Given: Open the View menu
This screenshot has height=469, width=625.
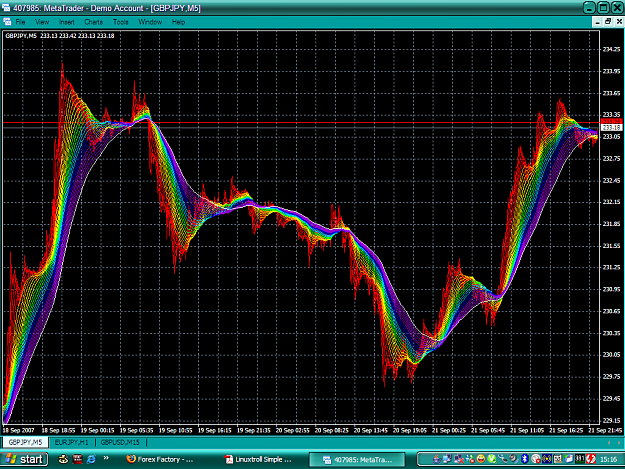Looking at the screenshot, I should pos(42,22).
